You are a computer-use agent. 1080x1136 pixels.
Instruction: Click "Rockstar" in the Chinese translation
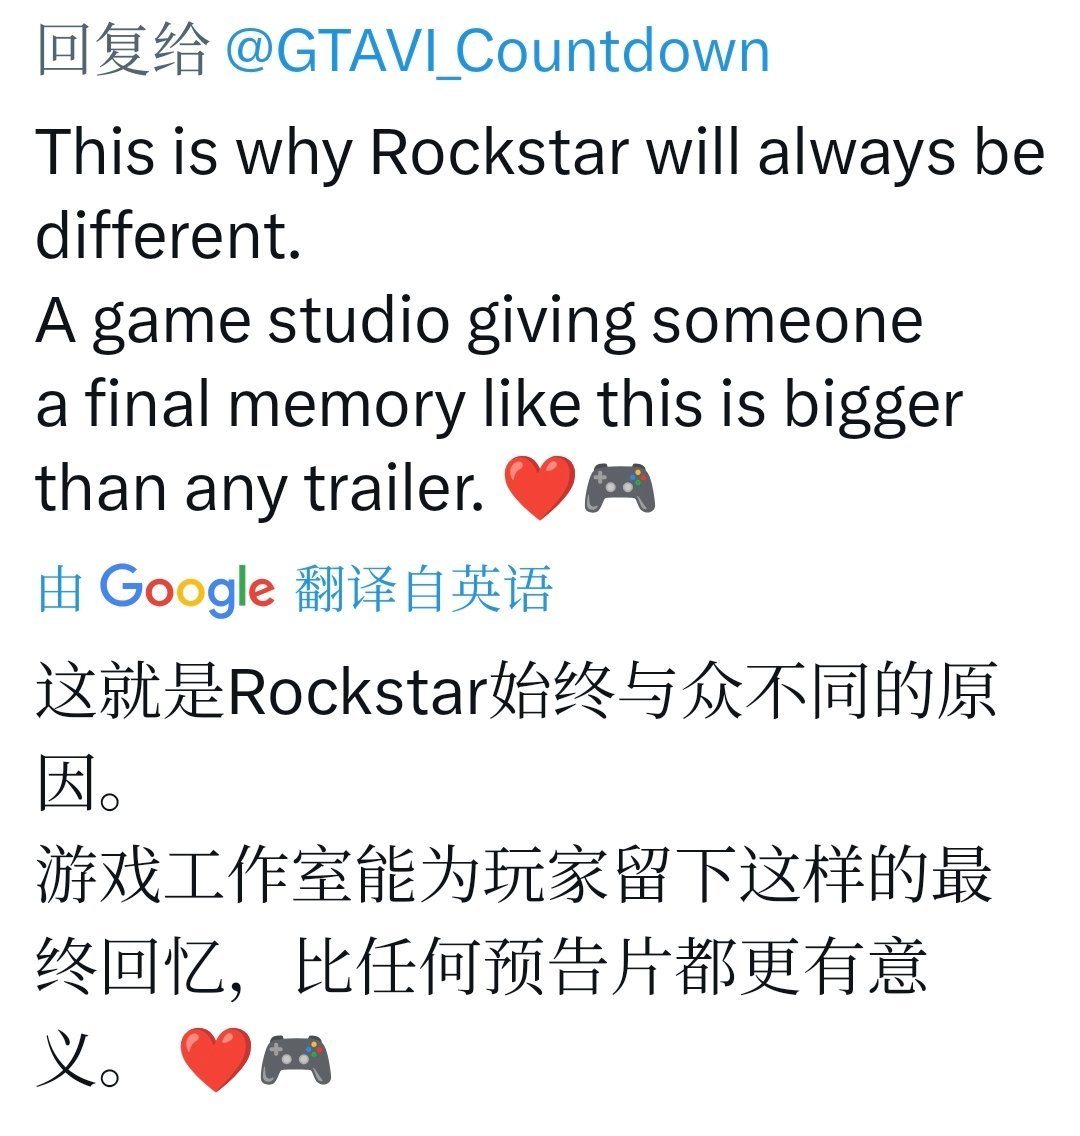(x=357, y=693)
